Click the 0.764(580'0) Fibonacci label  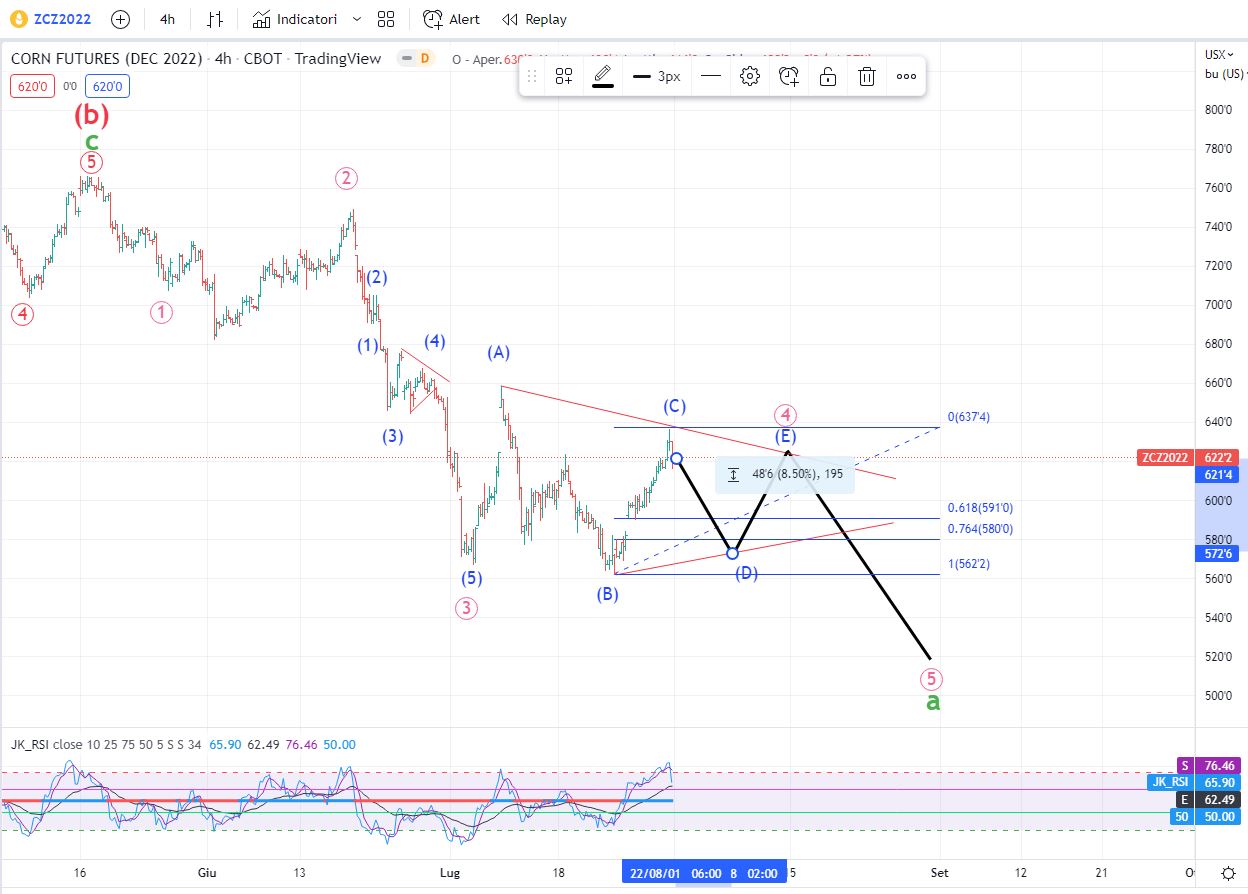coord(980,529)
